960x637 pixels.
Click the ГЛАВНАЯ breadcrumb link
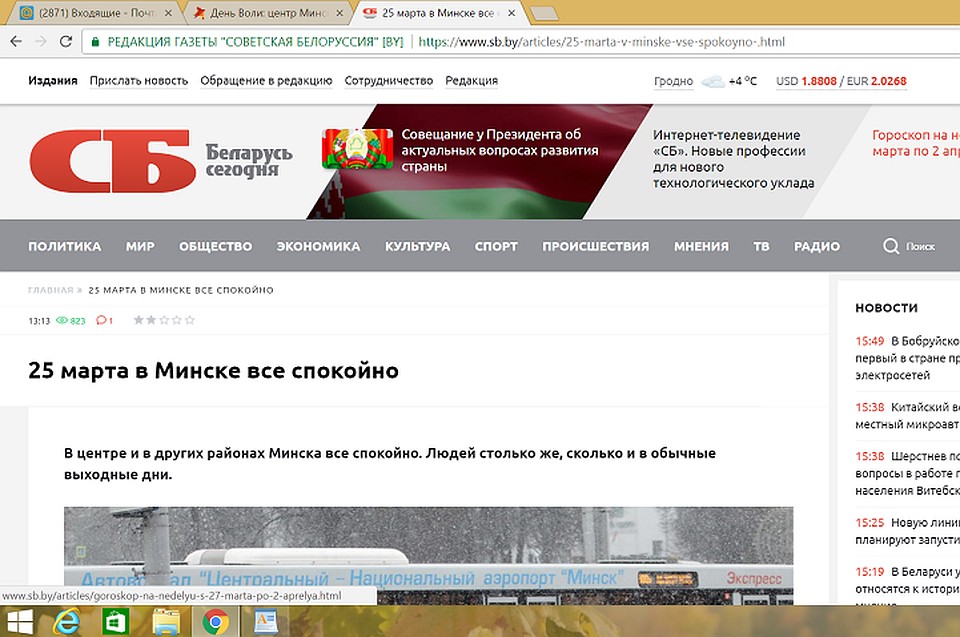[x=51, y=290]
